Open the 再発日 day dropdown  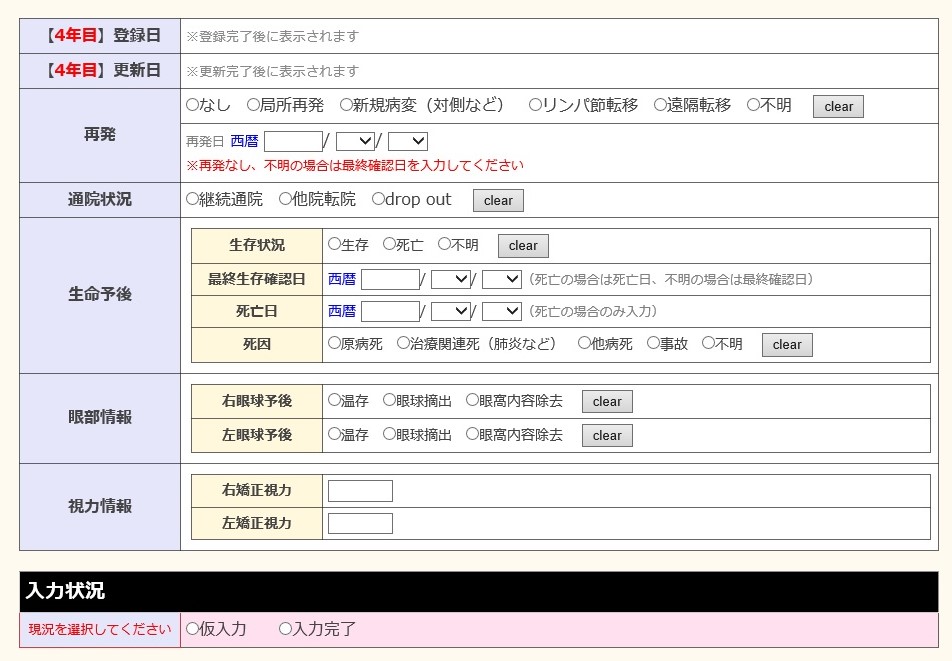point(407,142)
